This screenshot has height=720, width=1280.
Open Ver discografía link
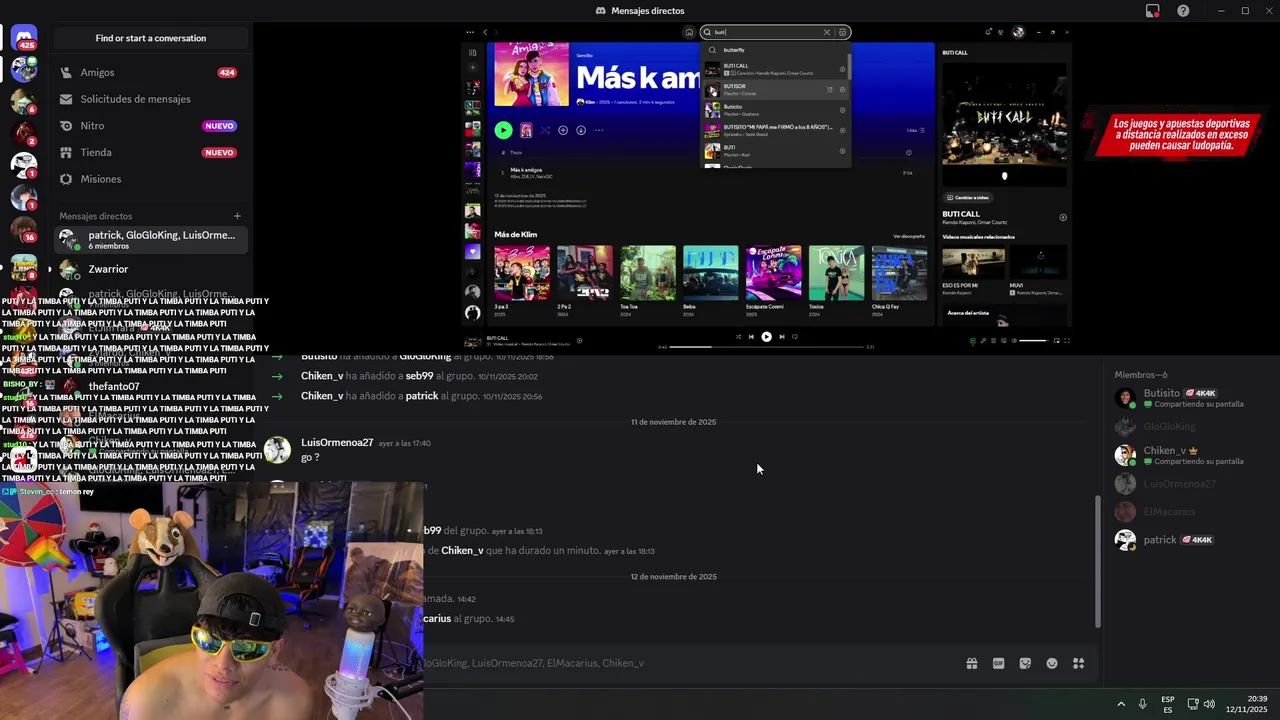909,236
